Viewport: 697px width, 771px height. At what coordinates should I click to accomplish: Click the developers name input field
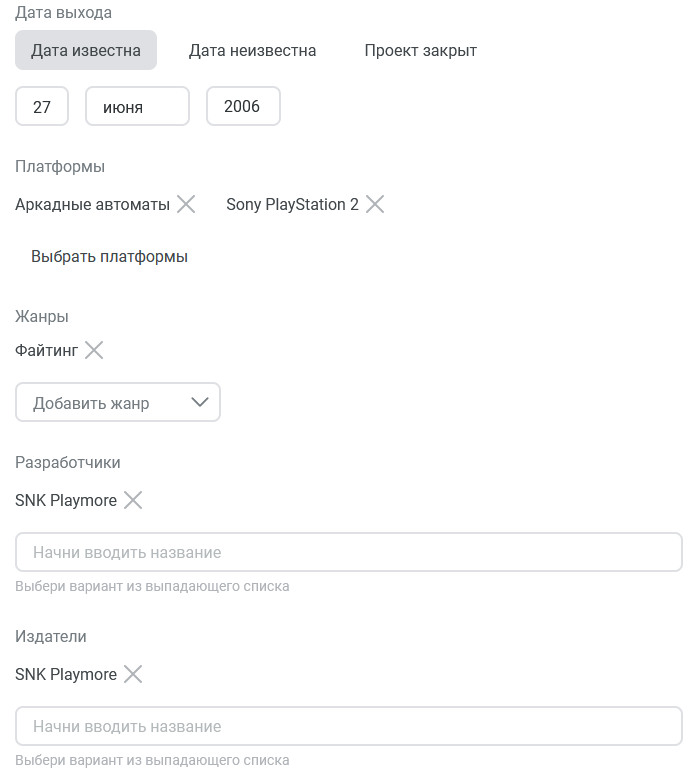(x=349, y=552)
